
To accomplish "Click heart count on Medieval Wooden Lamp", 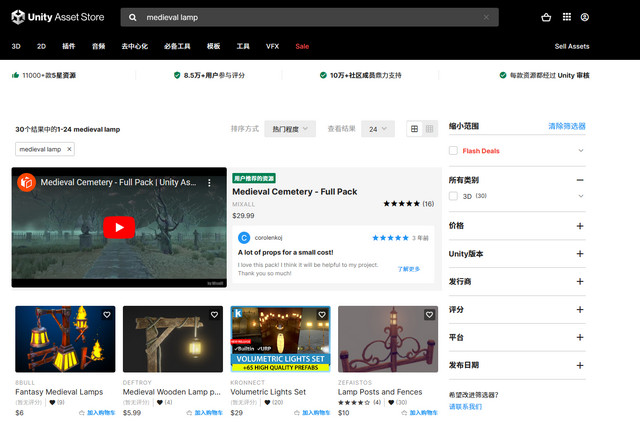I will [x=164, y=402].
